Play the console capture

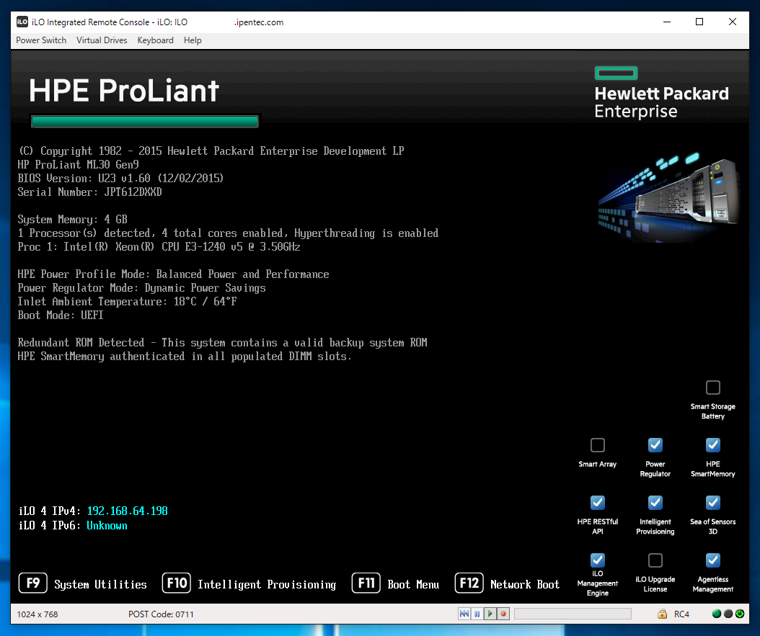pos(490,614)
